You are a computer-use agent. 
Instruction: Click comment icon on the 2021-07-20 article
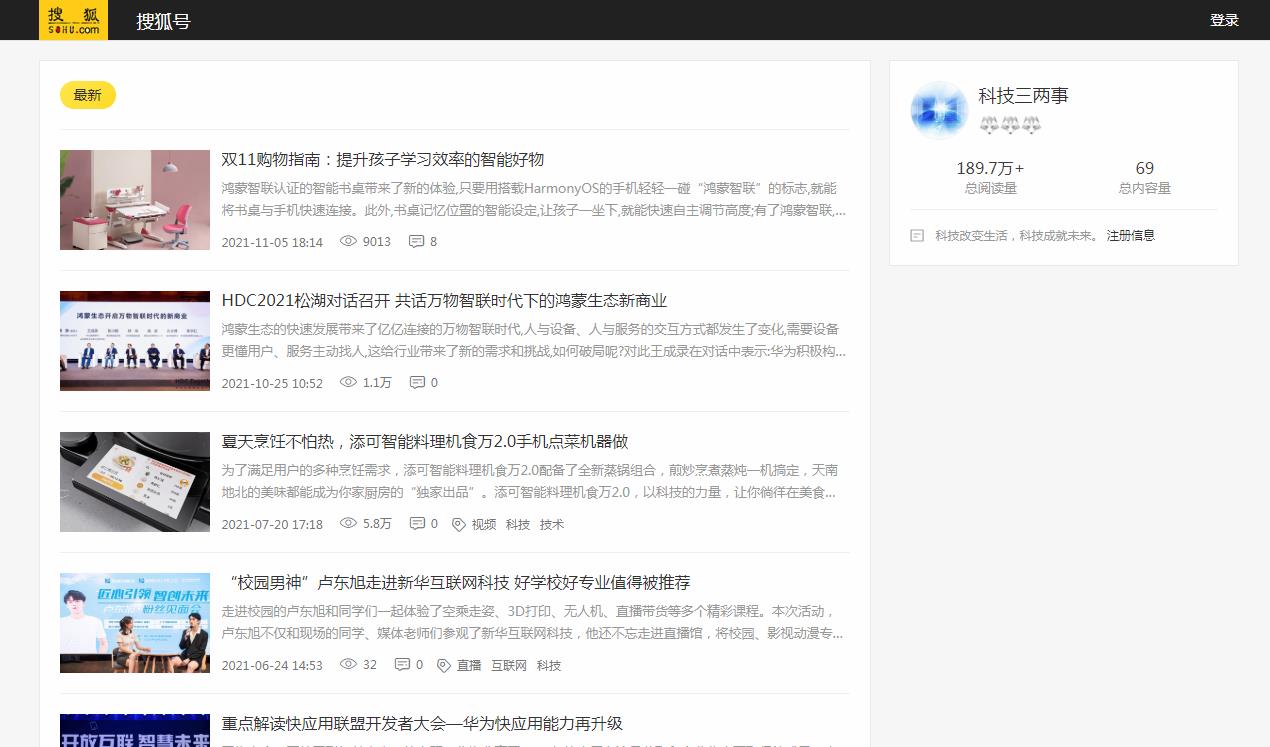coord(417,523)
